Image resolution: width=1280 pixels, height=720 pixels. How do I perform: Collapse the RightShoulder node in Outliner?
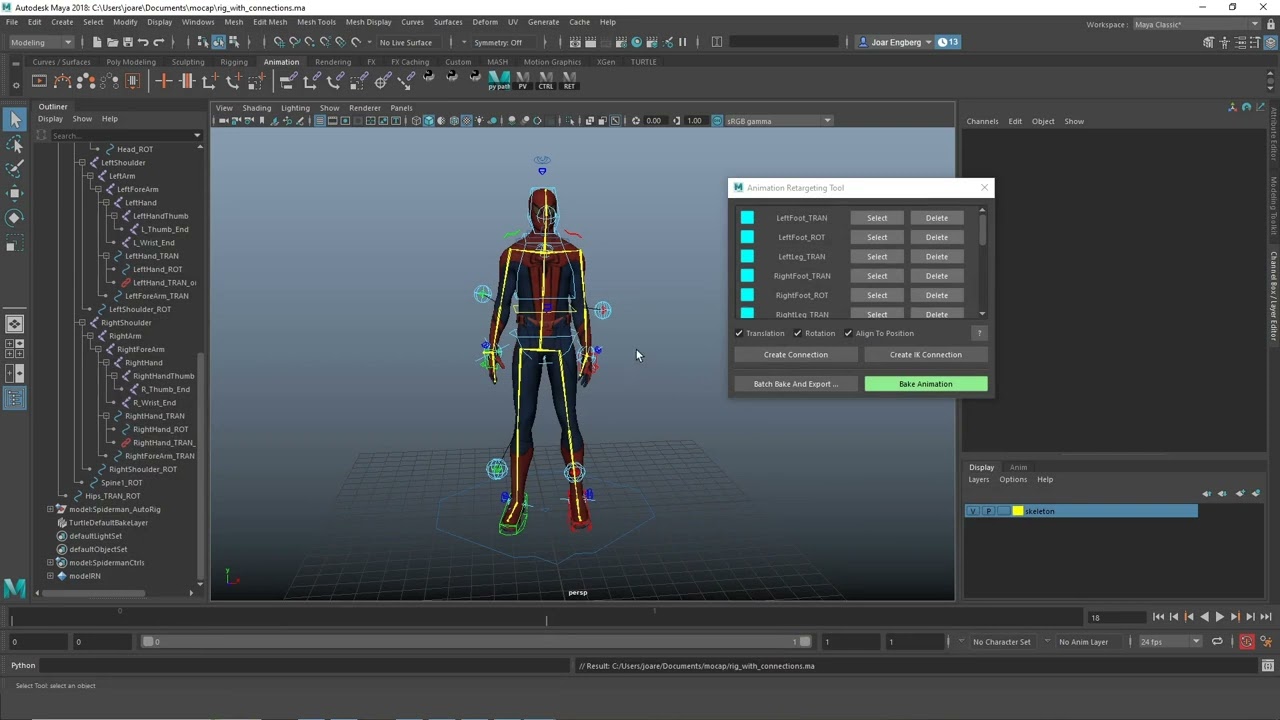coord(81,322)
